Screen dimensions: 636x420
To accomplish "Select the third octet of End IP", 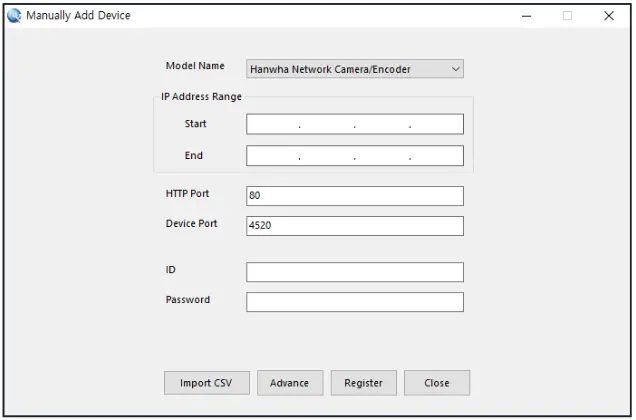I will click(x=382, y=156).
